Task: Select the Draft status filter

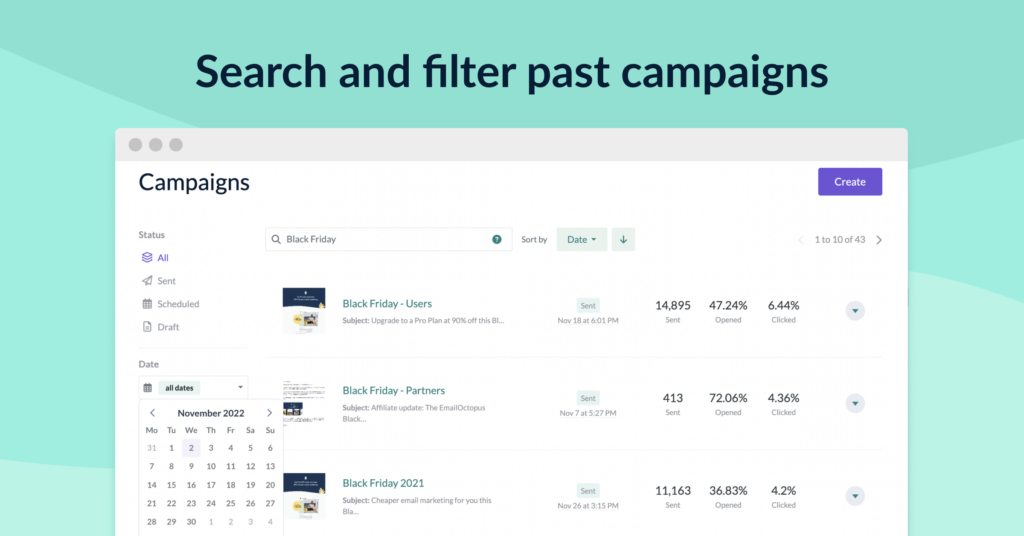Action: click(x=168, y=327)
